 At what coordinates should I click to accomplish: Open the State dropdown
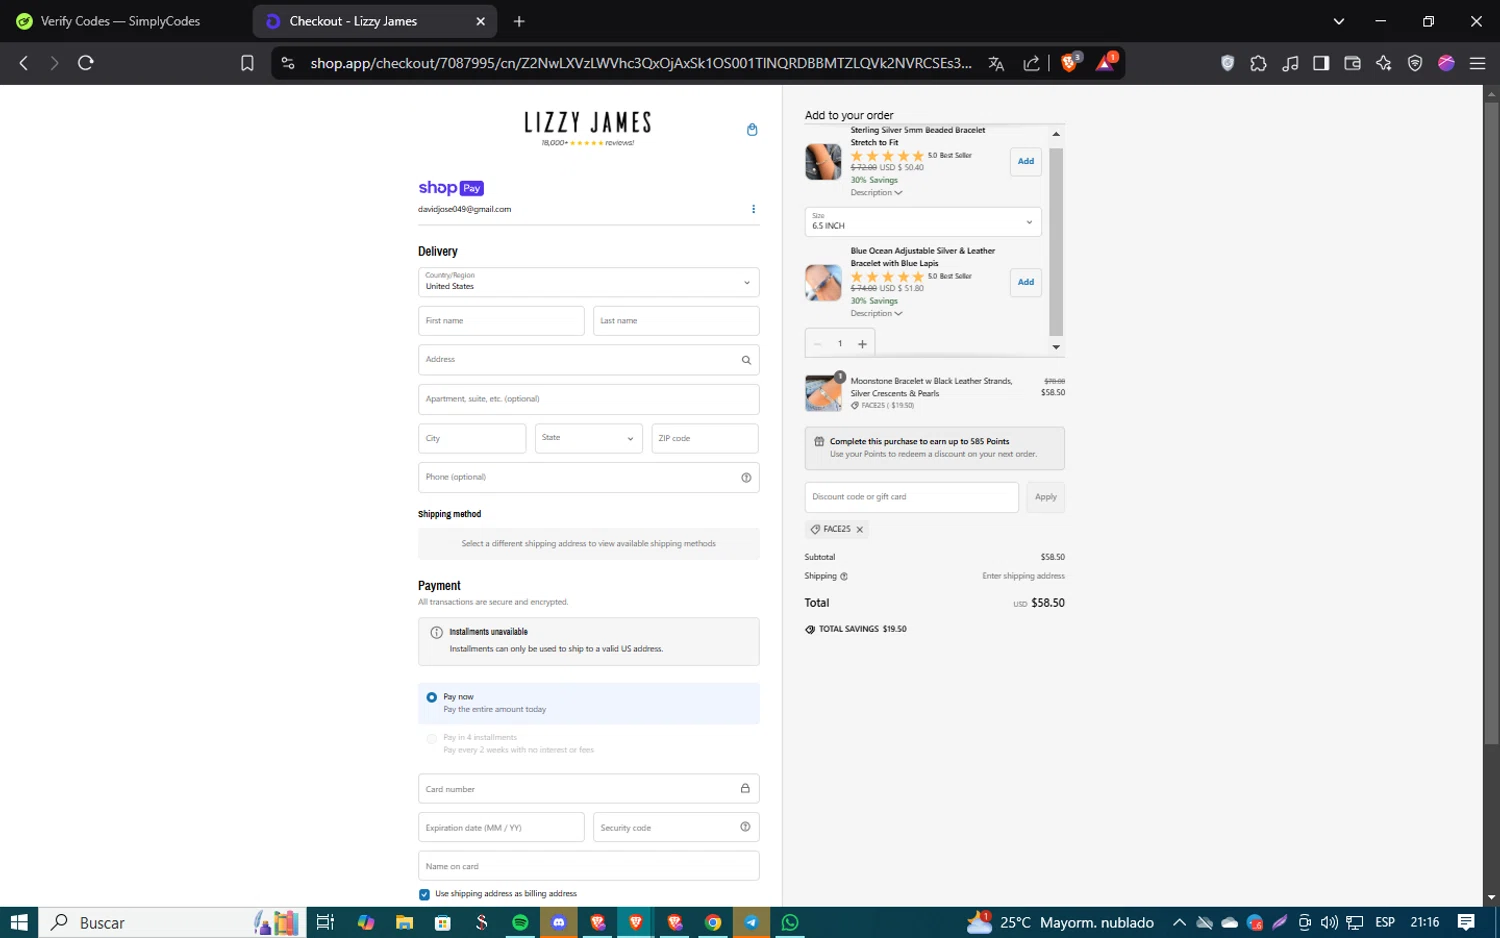[x=588, y=438]
